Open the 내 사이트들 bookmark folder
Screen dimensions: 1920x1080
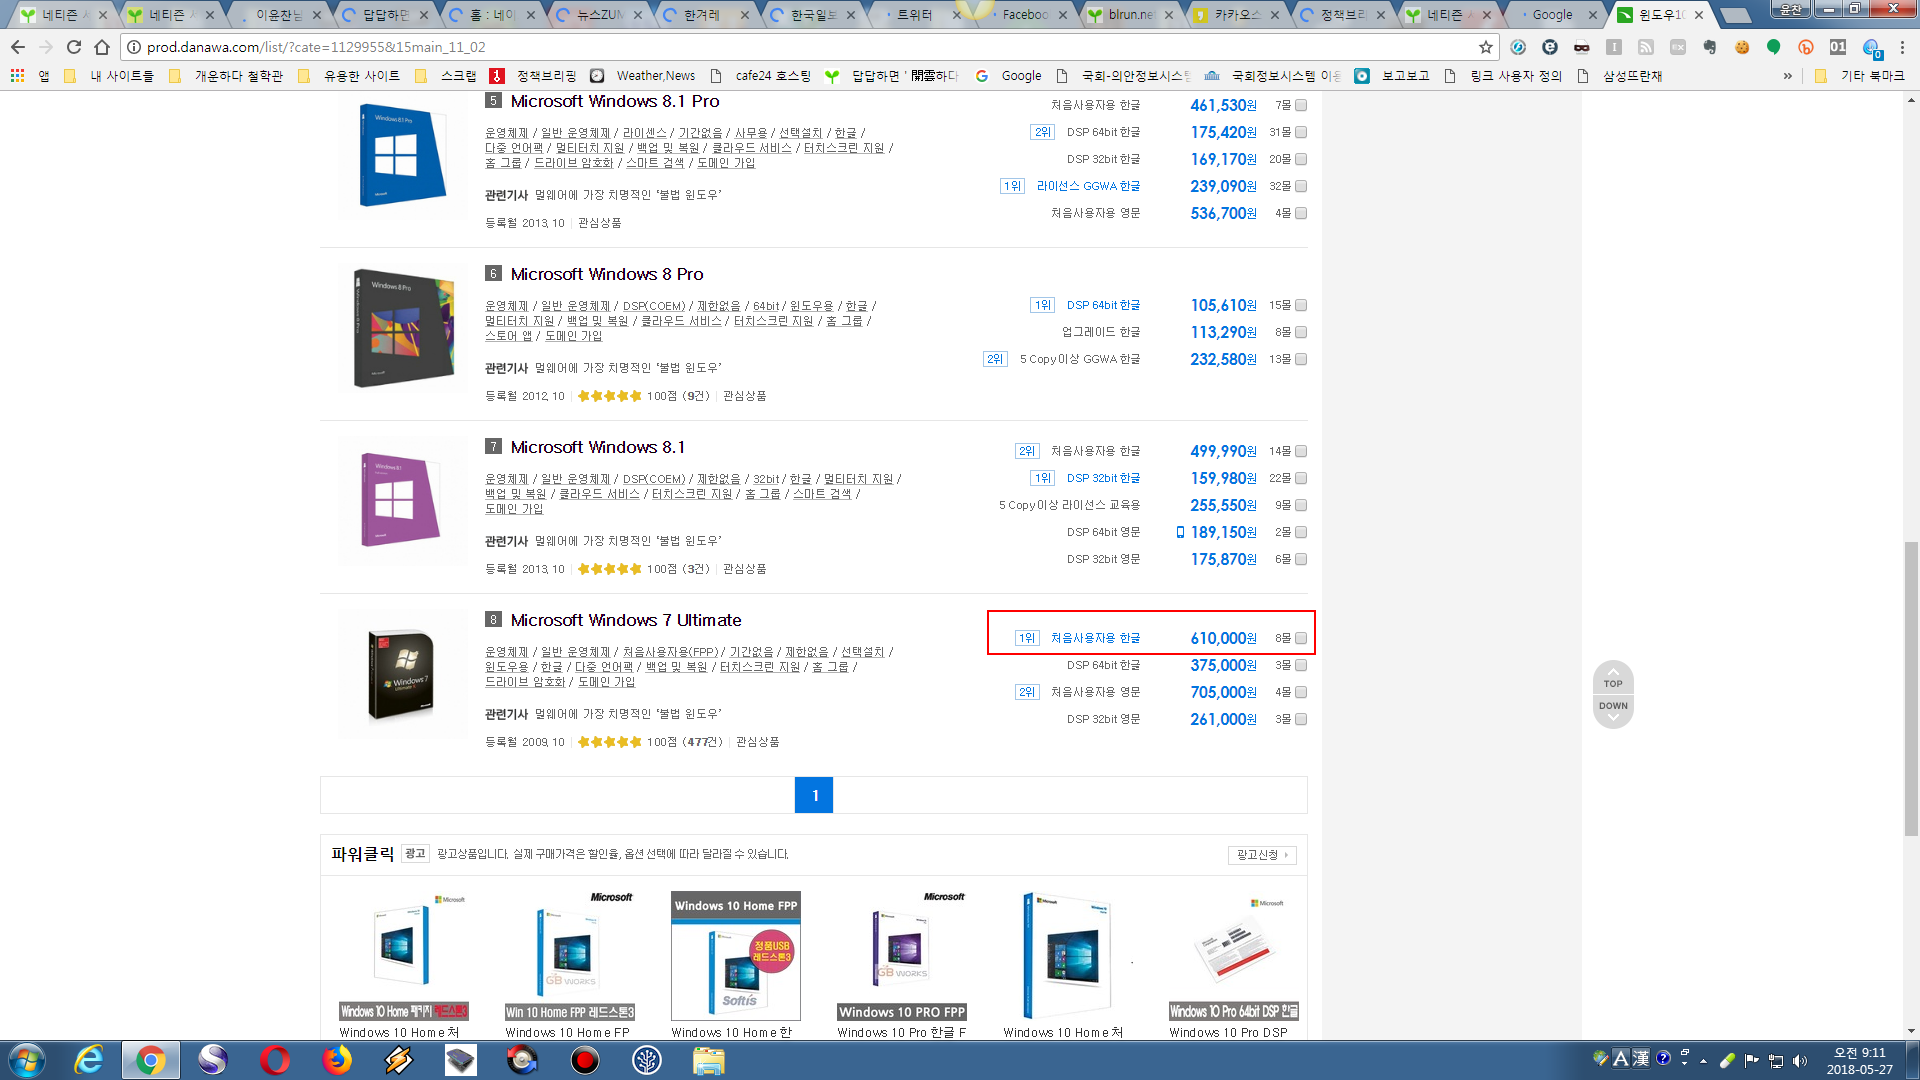coord(109,76)
